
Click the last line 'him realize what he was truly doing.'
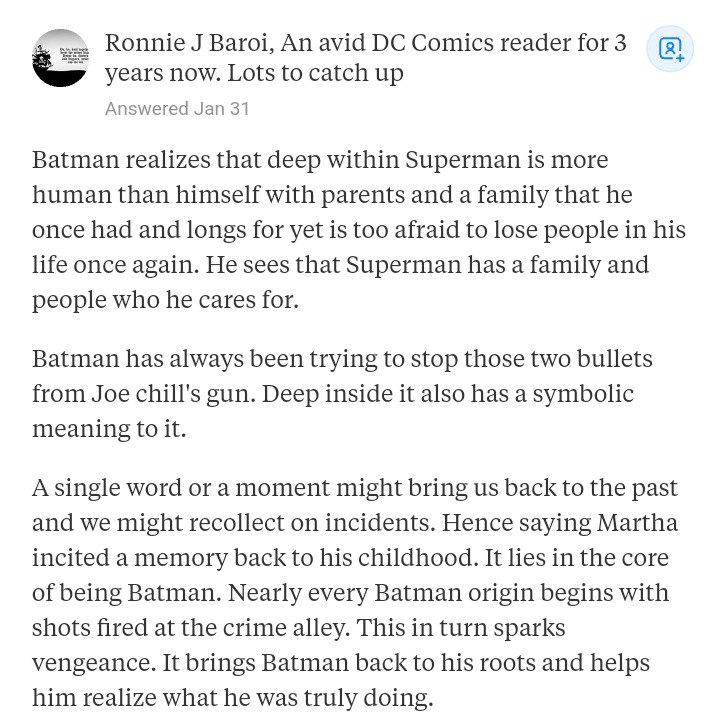pos(232,698)
